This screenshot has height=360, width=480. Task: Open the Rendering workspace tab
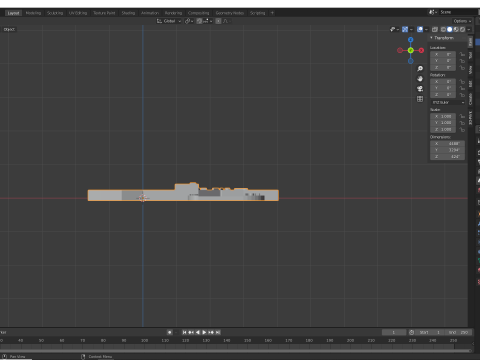pos(173,13)
